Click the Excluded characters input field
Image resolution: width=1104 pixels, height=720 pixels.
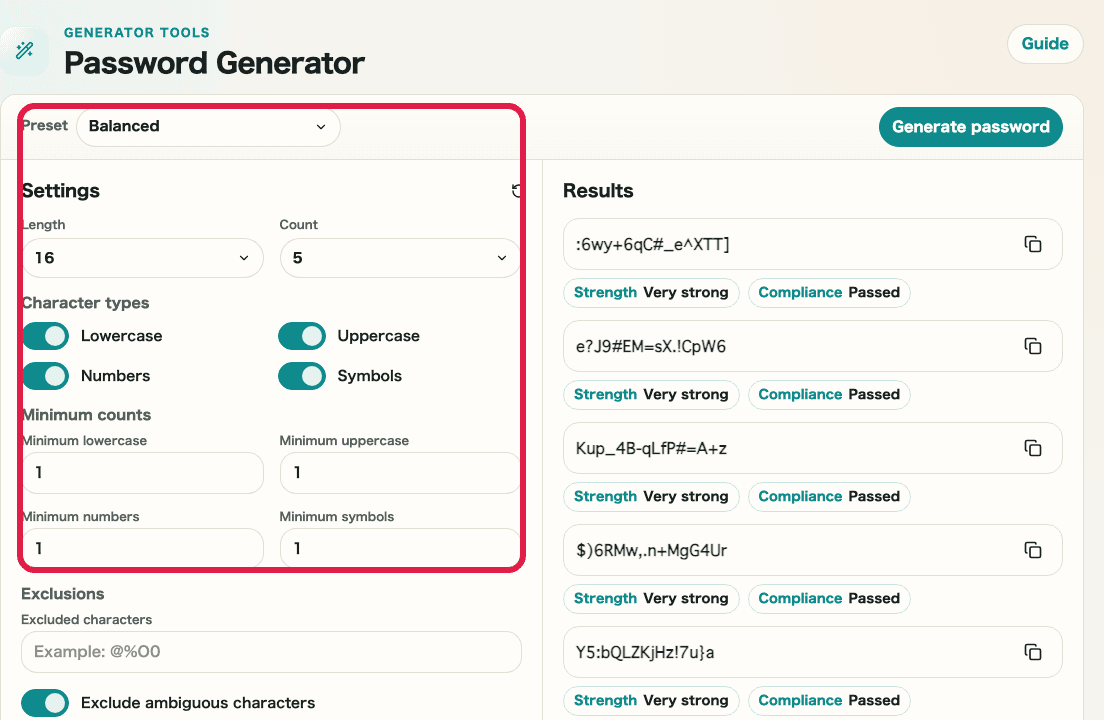point(271,652)
